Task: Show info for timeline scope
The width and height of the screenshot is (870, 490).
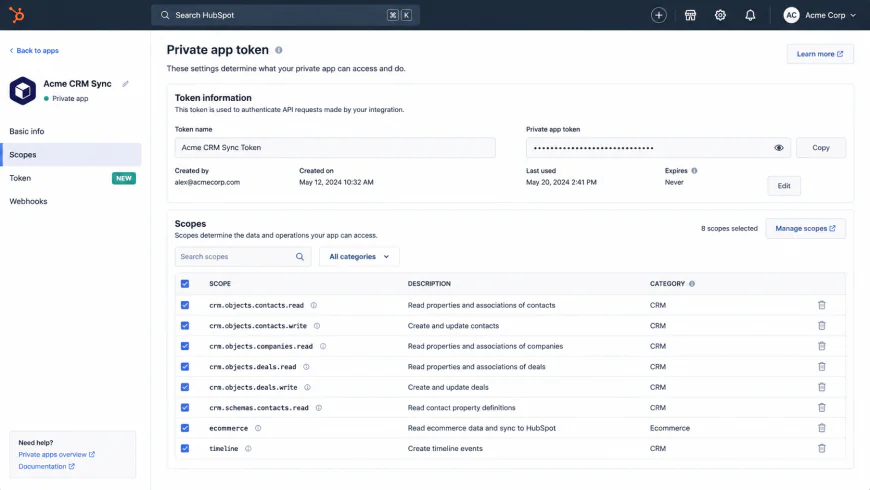Action: [x=248, y=448]
